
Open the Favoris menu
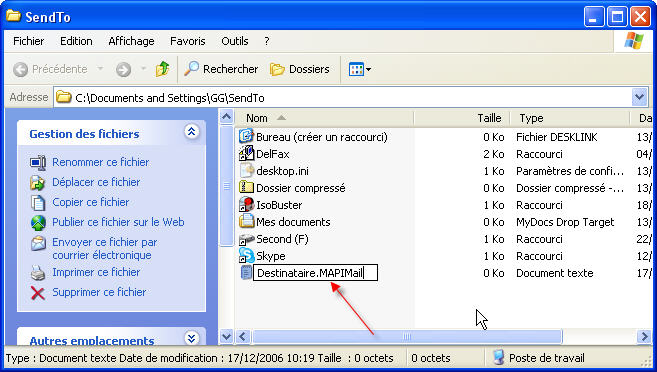click(x=188, y=41)
